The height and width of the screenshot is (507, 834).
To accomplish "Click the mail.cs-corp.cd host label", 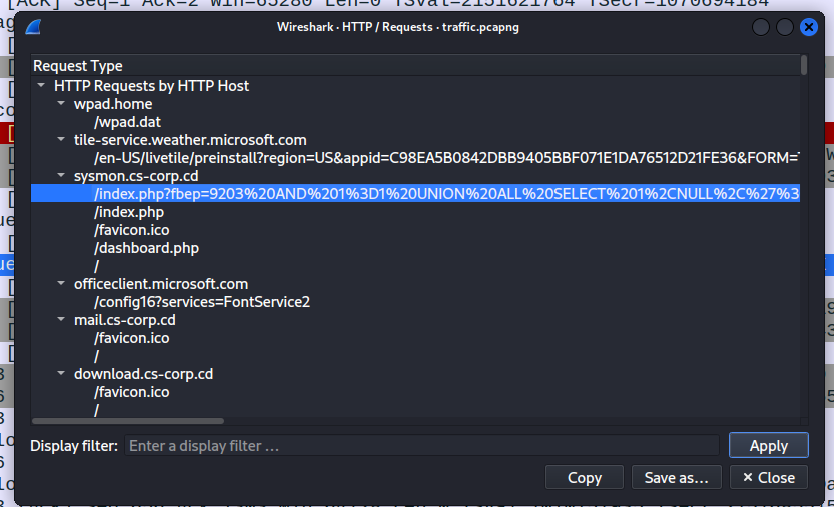I will 124,320.
